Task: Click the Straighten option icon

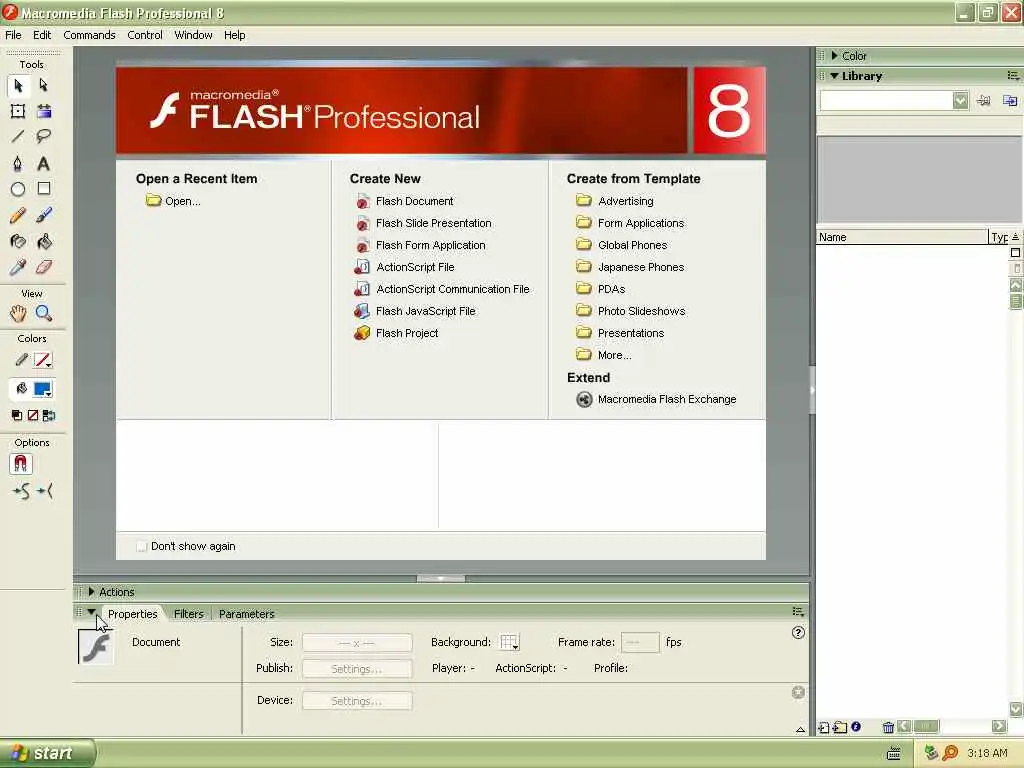Action: pyautogui.click(x=44, y=491)
